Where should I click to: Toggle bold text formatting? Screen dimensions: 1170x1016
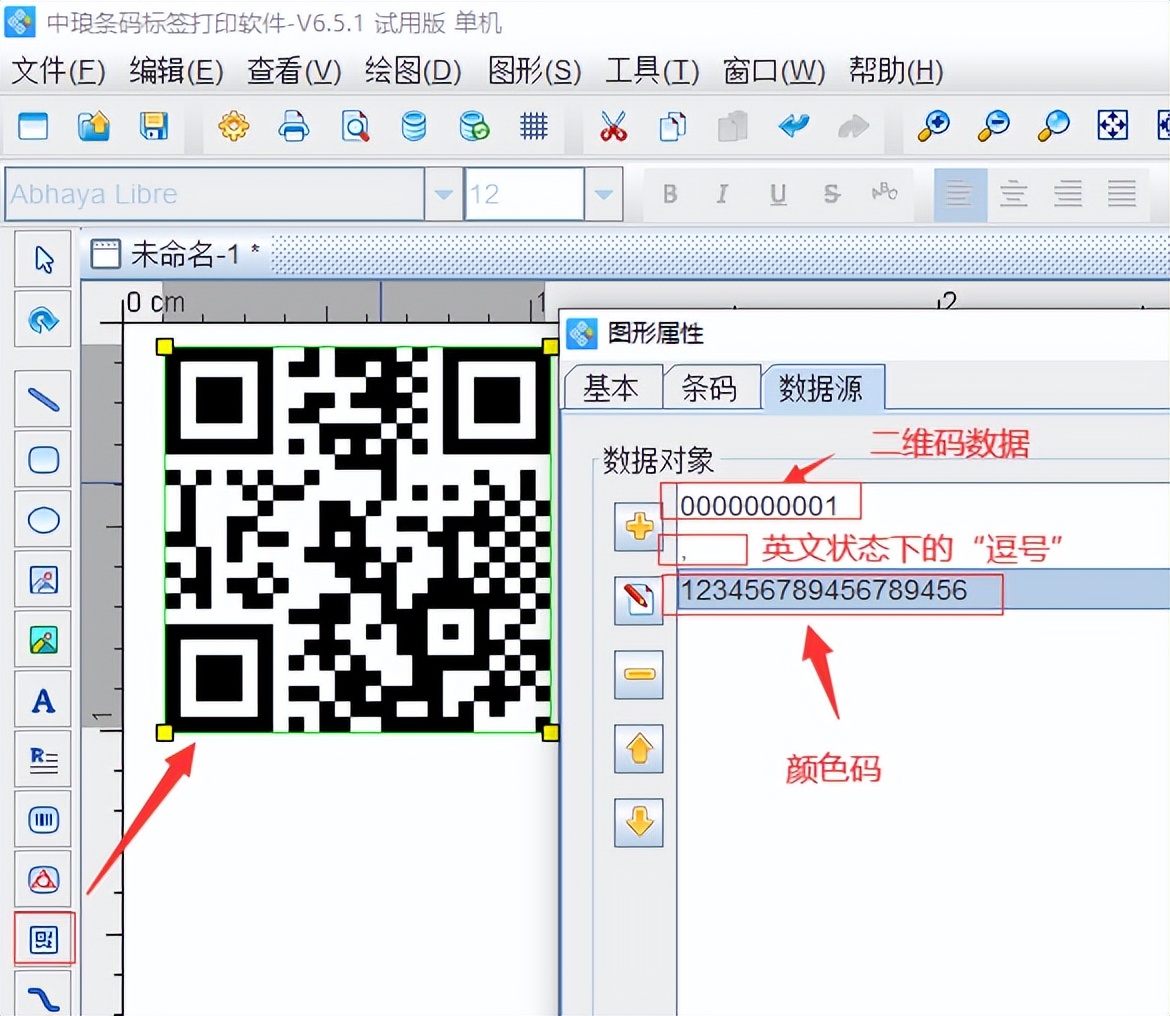[x=670, y=194]
